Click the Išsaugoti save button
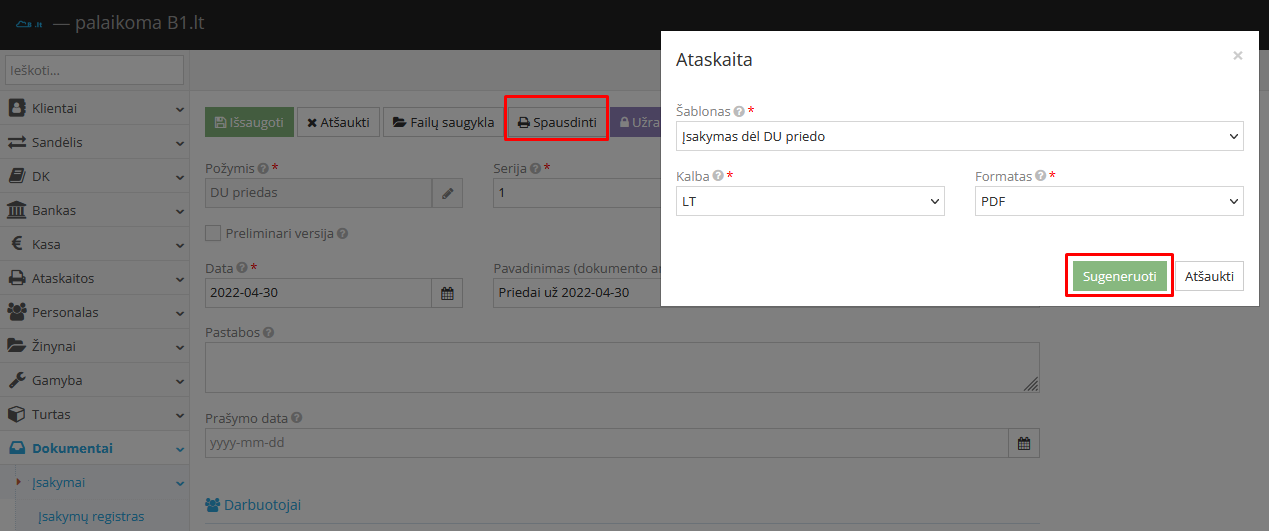Image resolution: width=1269 pixels, height=531 pixels. coord(249,122)
